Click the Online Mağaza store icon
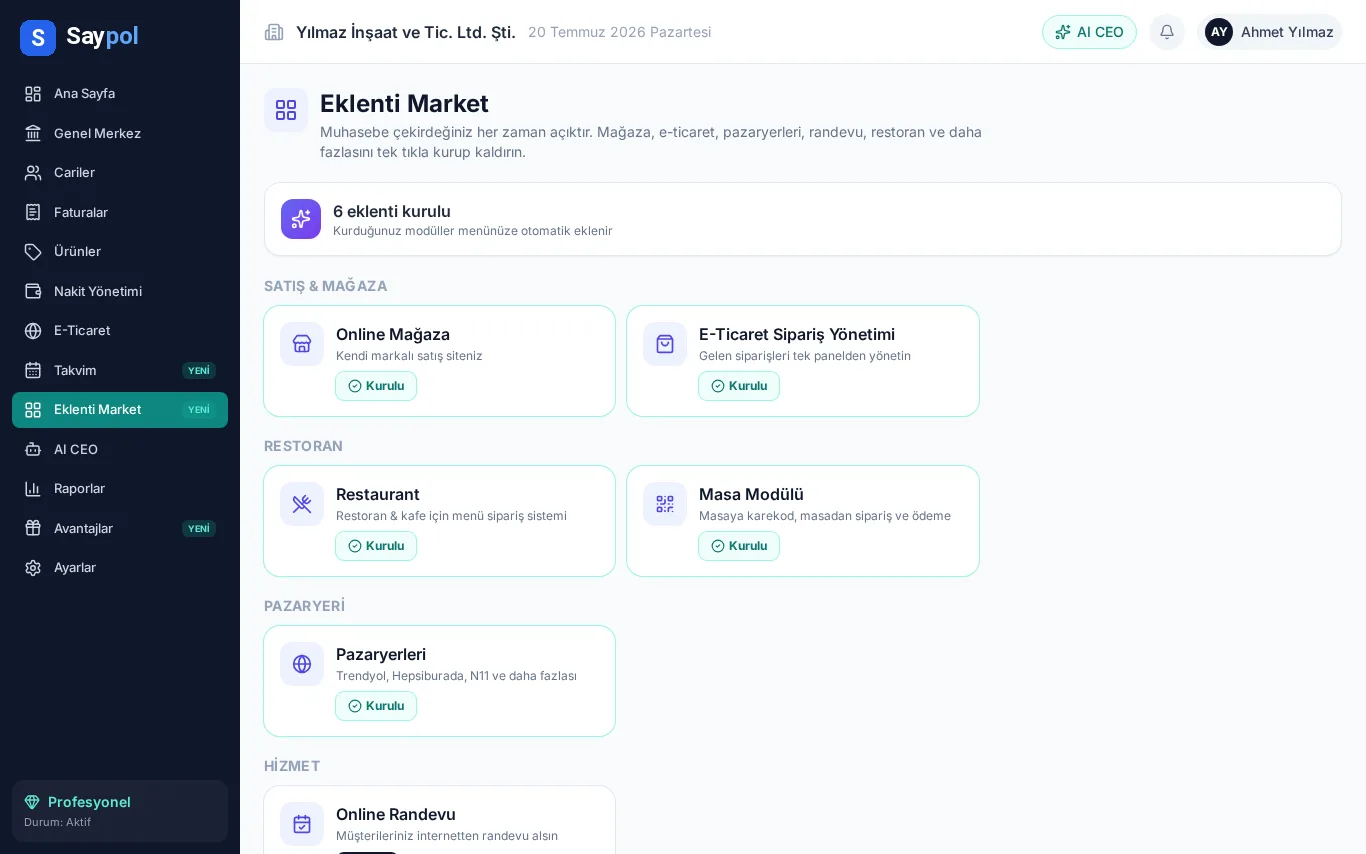The image size is (1366, 854). point(302,344)
